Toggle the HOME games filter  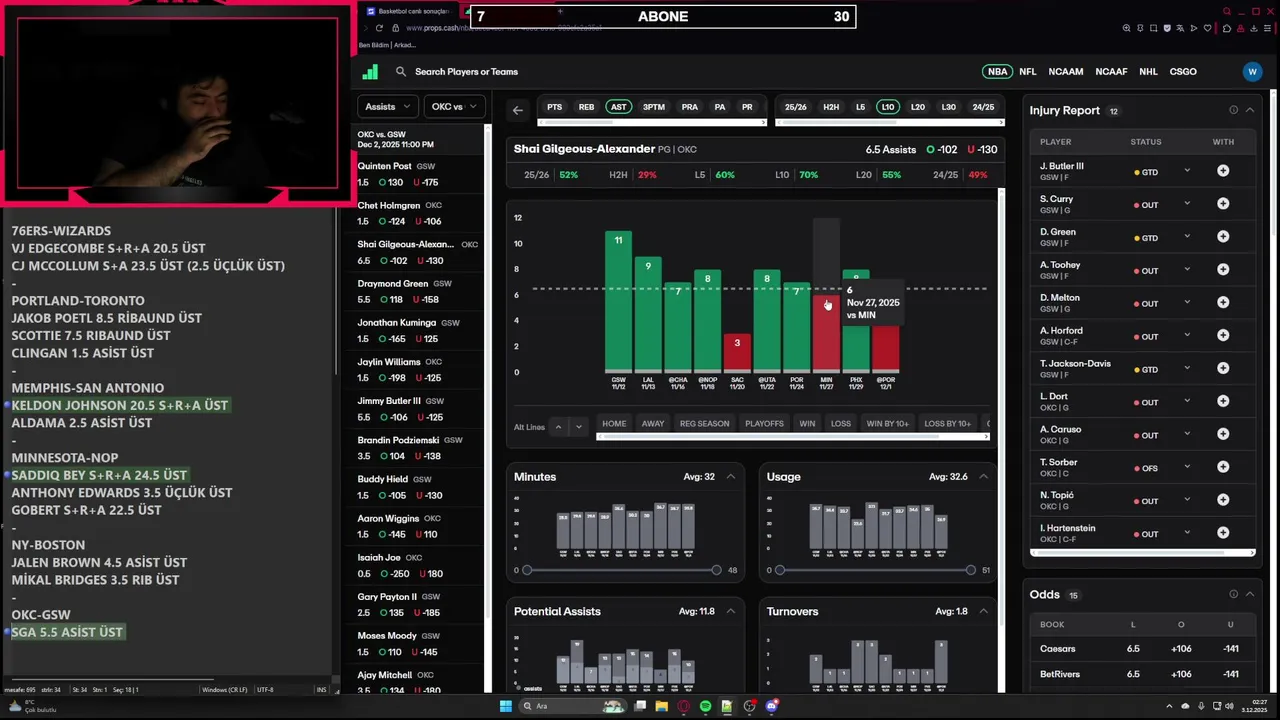coord(614,424)
